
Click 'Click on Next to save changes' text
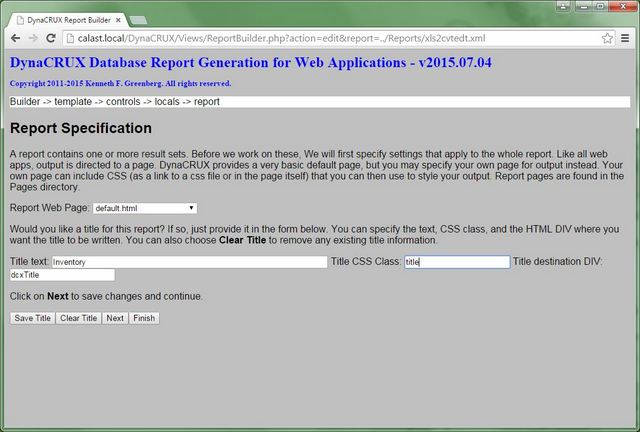click(106, 296)
